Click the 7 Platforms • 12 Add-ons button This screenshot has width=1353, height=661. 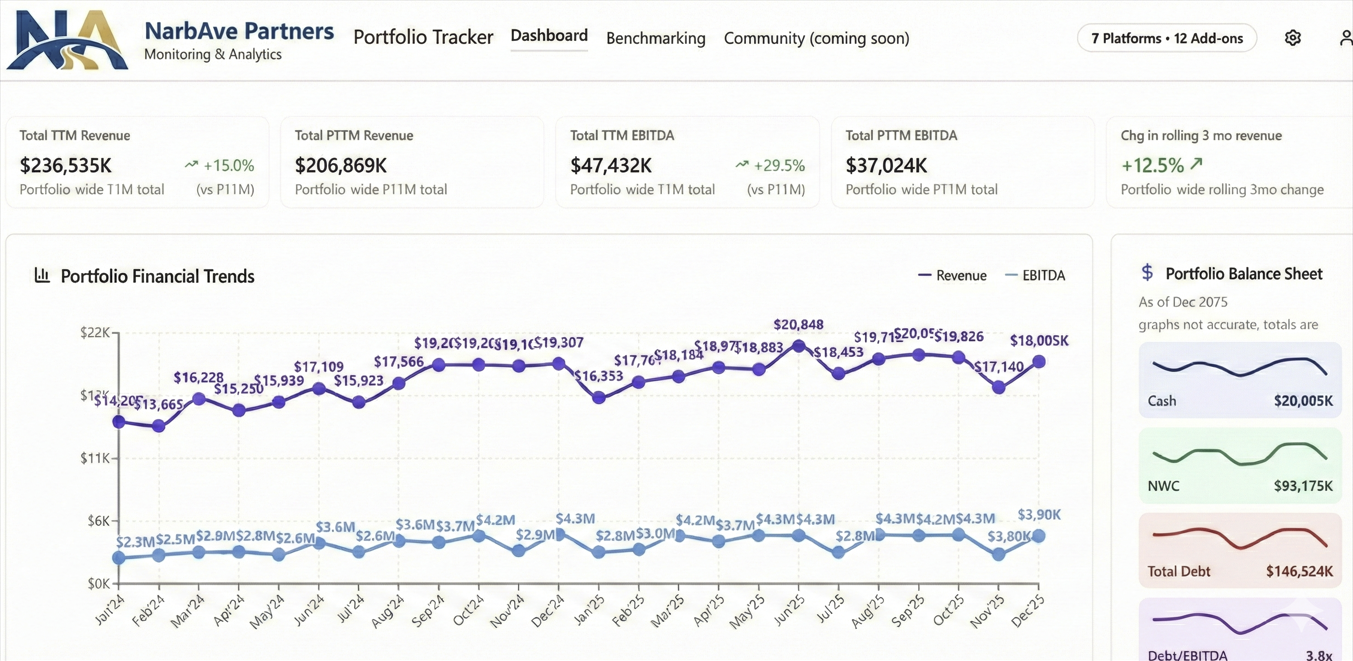(1167, 38)
